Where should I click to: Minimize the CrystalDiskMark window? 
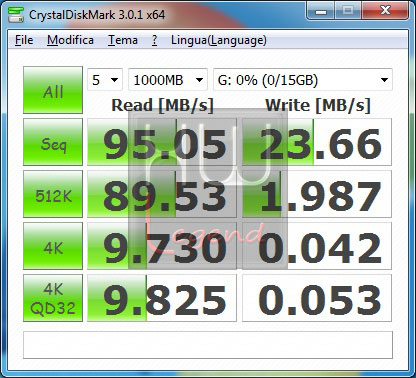tap(321, 11)
